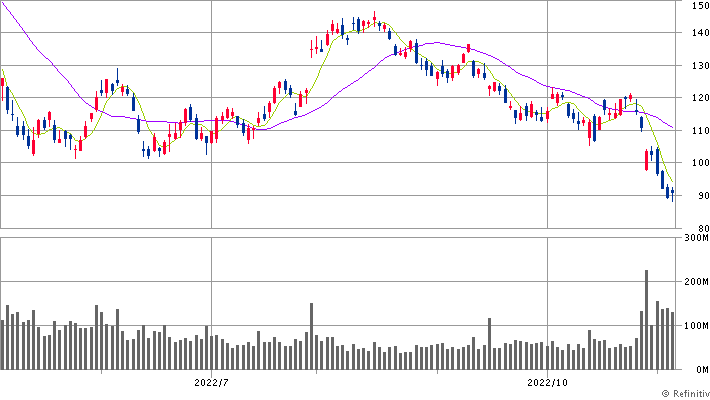Click the tallest volume bar above 200M
This screenshot has width=710, height=400.
click(646, 320)
